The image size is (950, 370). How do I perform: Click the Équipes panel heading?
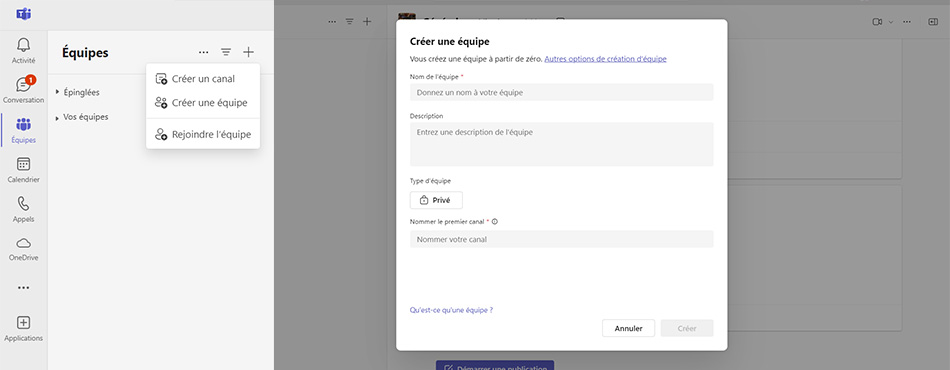(85, 53)
